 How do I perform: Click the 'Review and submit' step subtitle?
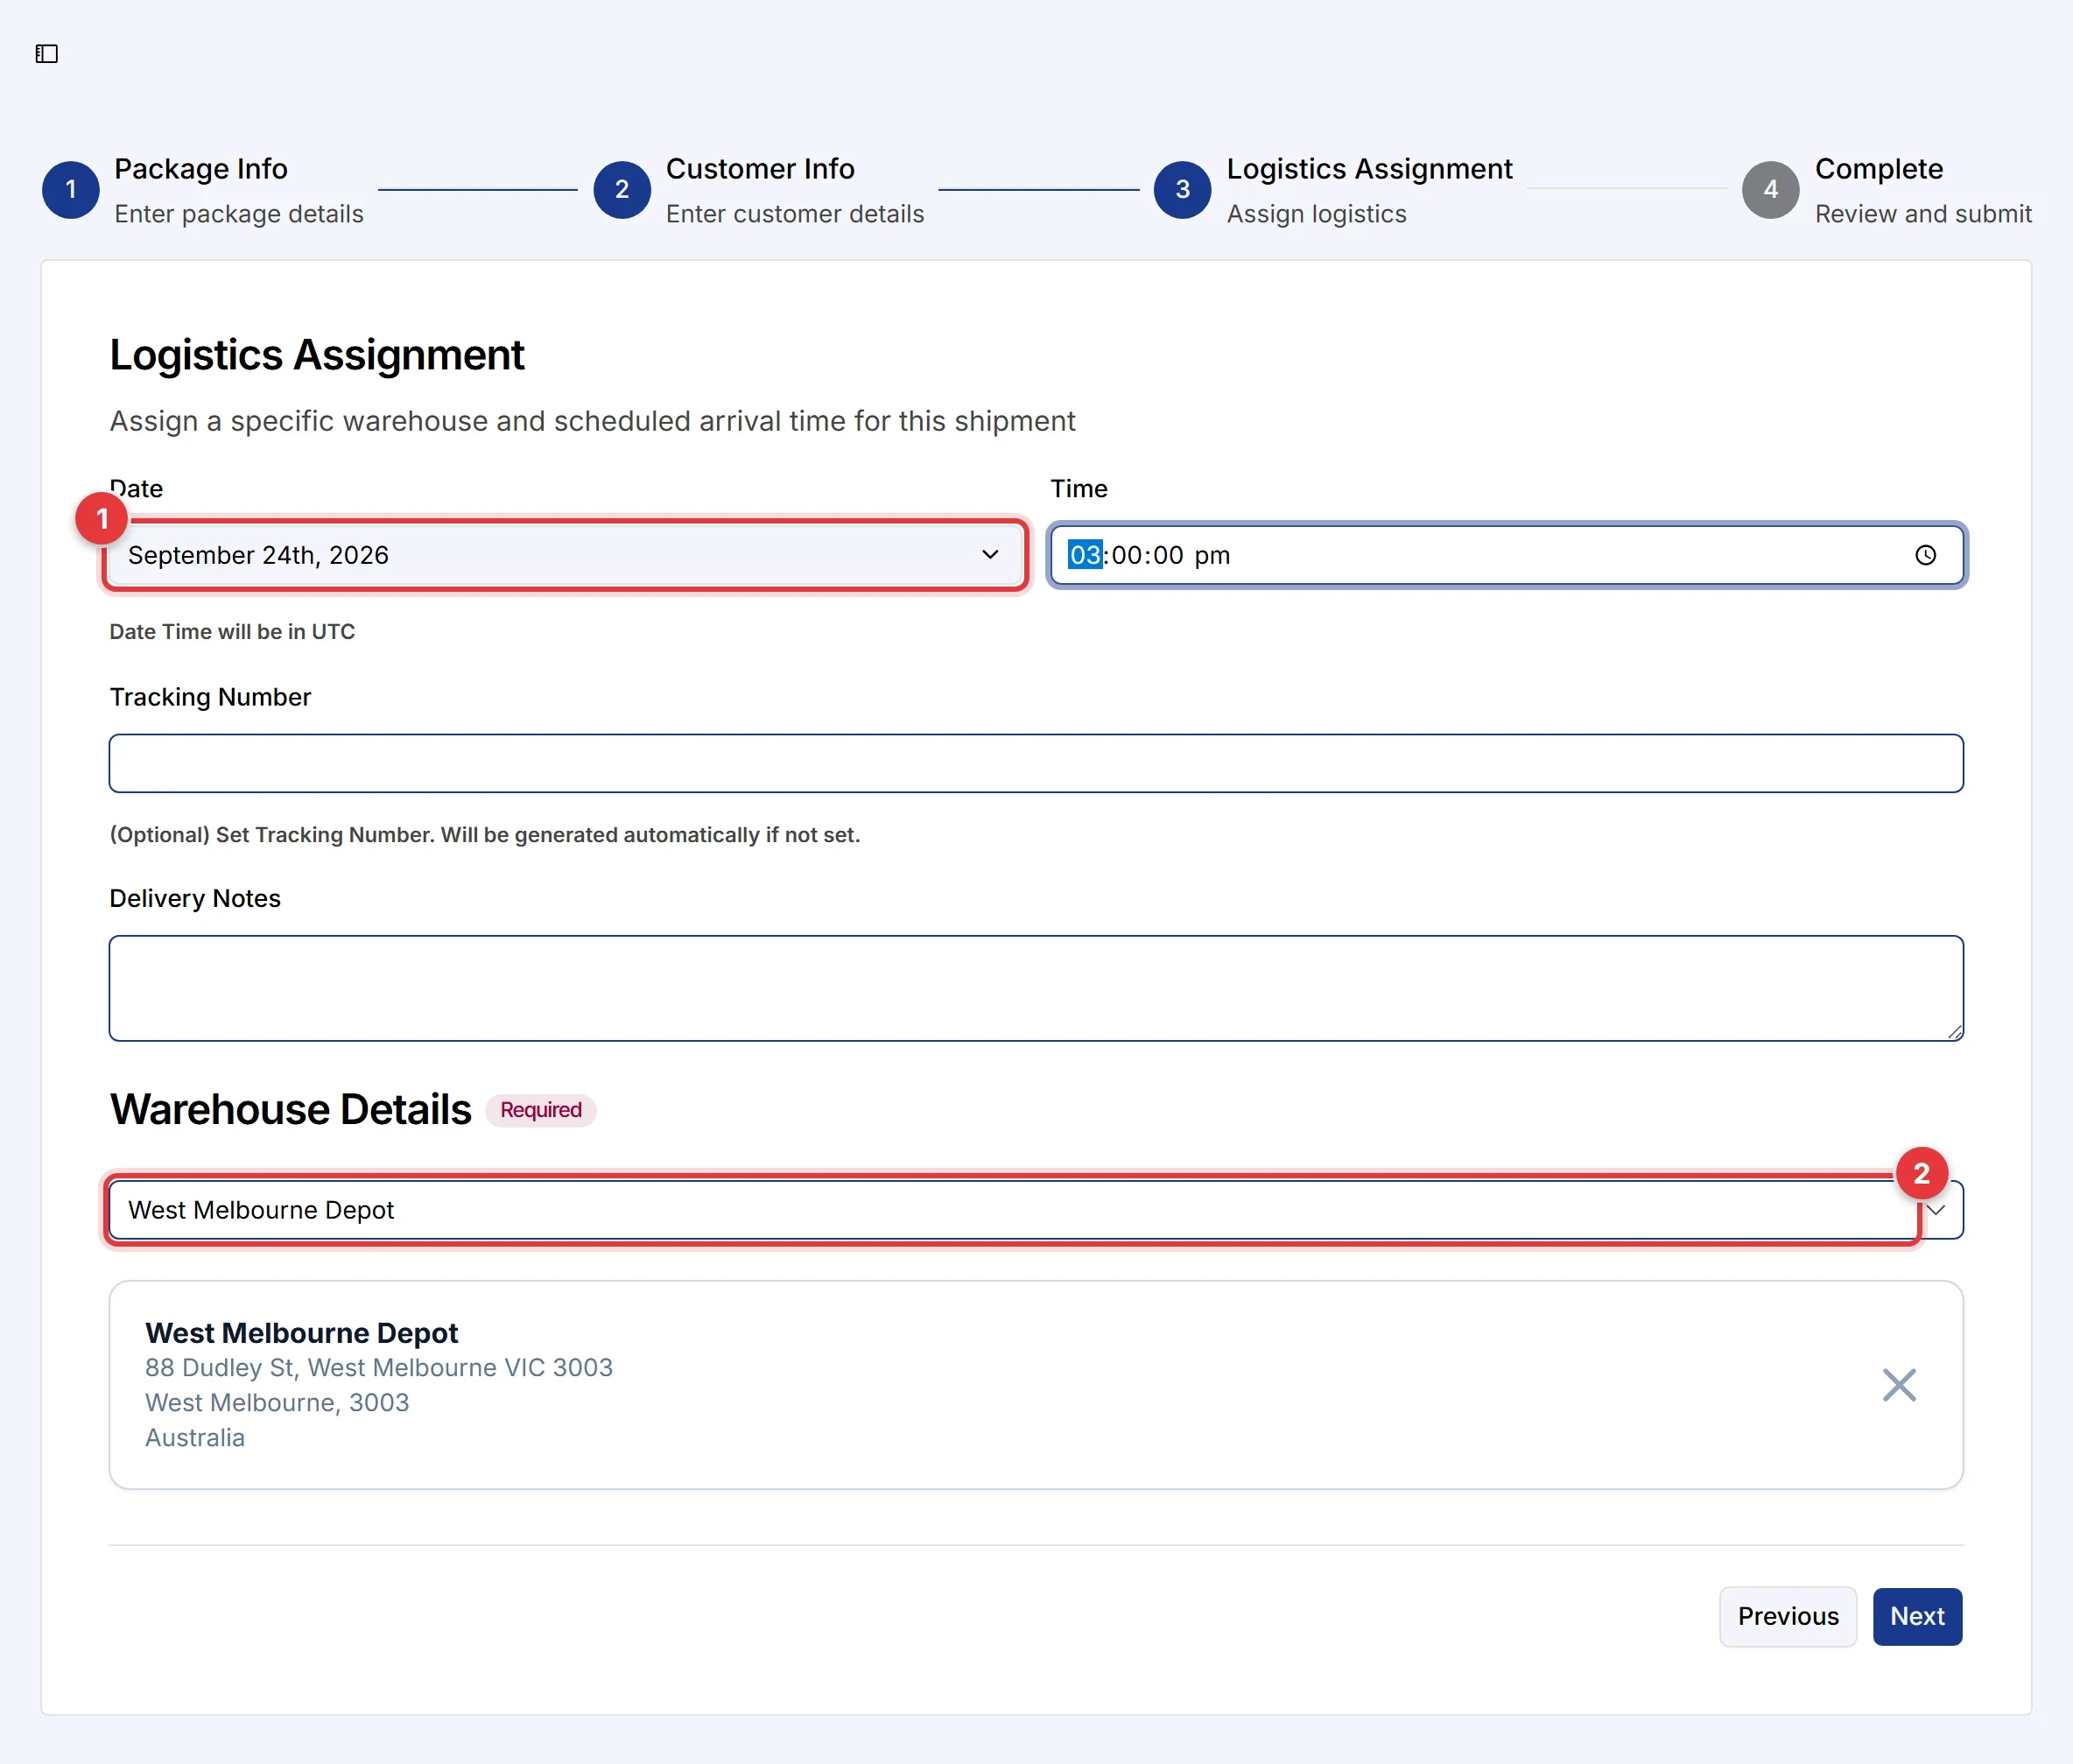point(1923,214)
